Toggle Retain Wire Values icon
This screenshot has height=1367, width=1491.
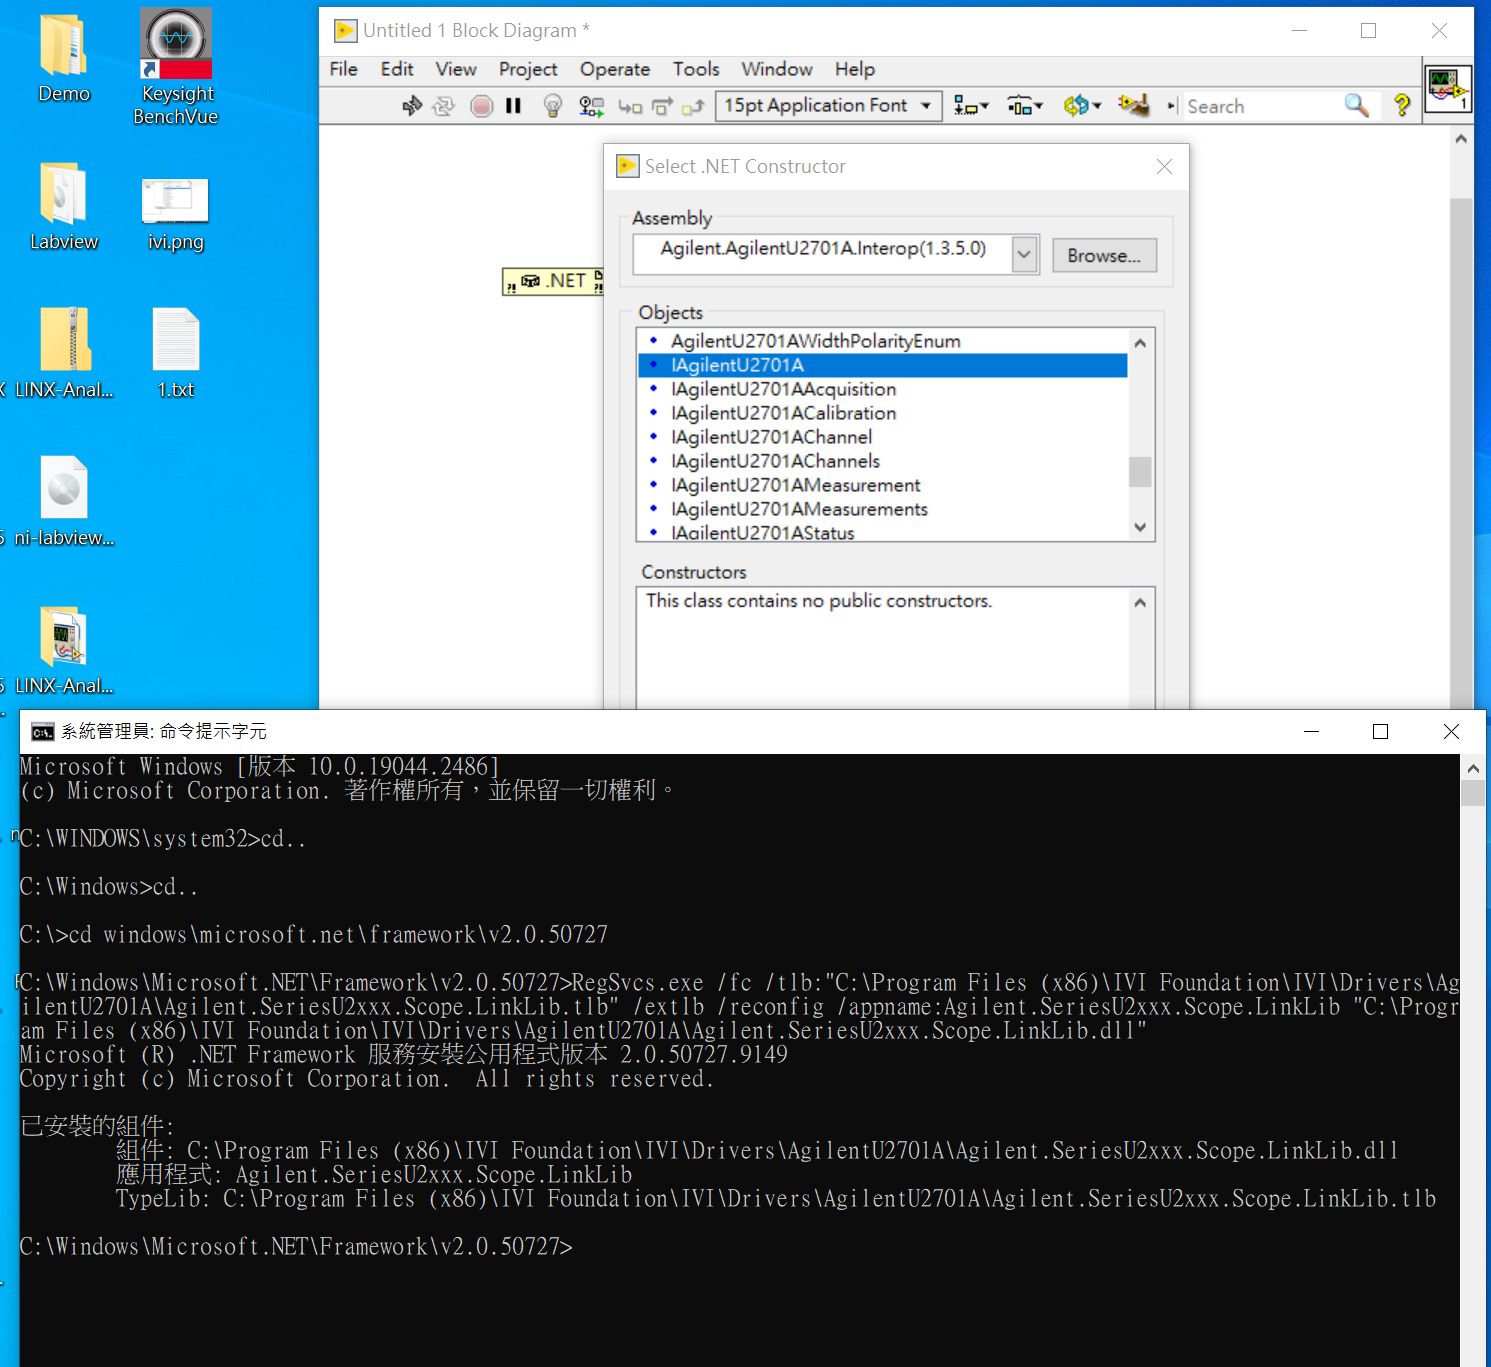pos(591,106)
